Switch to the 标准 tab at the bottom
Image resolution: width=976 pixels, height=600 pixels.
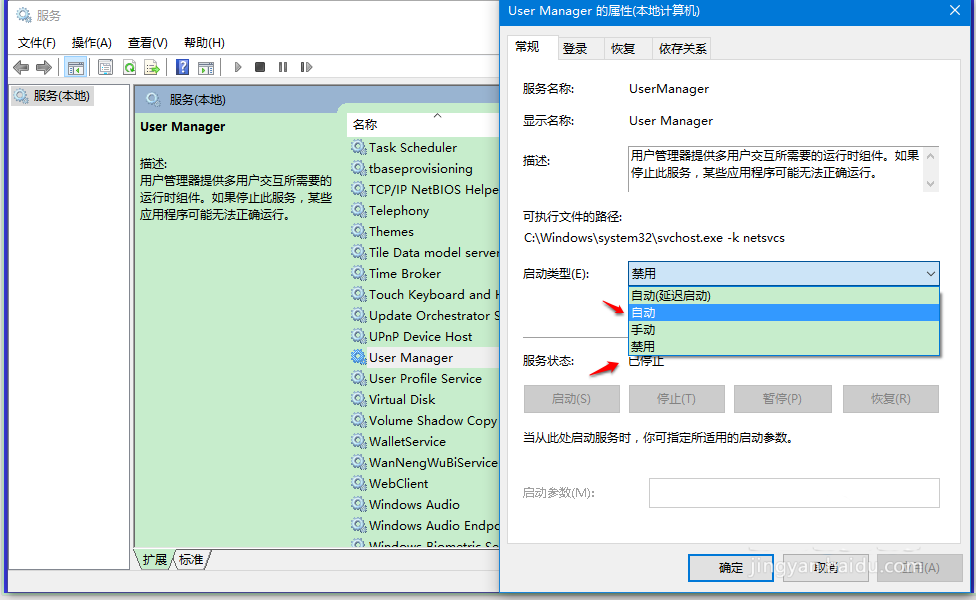[190, 560]
